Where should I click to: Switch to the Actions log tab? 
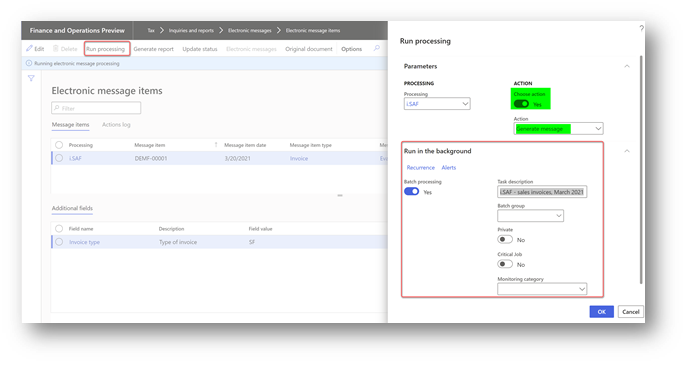point(116,125)
